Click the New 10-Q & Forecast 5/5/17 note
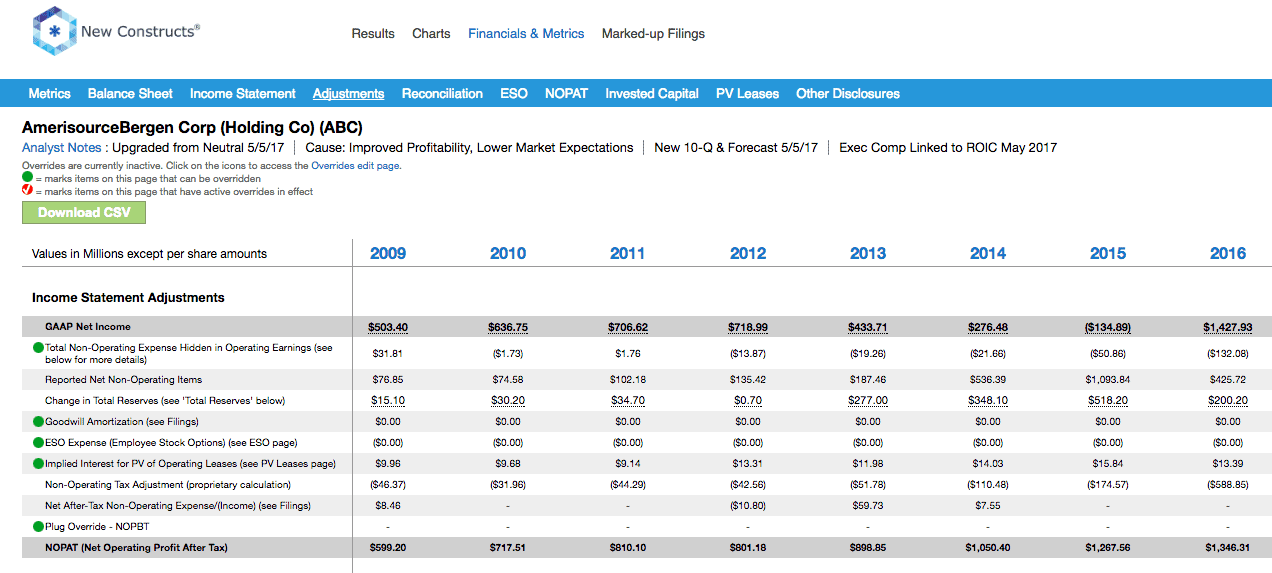1272x573 pixels. 736,148
